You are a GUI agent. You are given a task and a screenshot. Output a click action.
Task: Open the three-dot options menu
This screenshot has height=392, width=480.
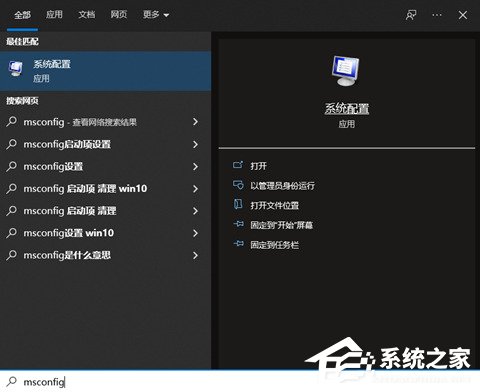pyautogui.click(x=437, y=15)
